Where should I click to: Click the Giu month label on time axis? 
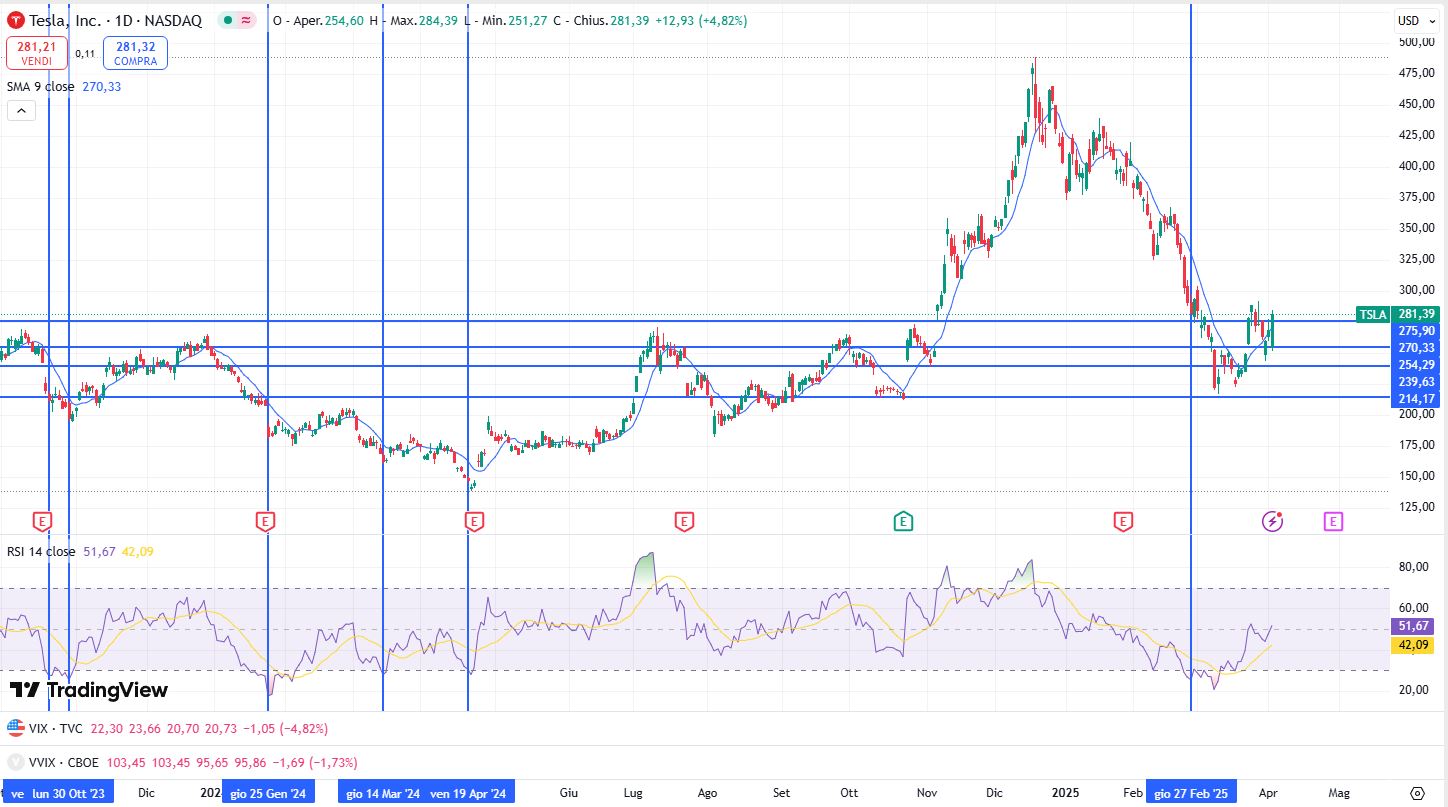pos(569,793)
